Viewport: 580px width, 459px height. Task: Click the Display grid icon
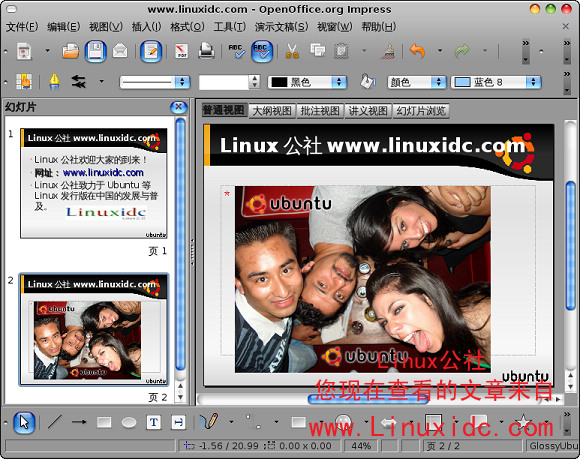click(x=24, y=82)
